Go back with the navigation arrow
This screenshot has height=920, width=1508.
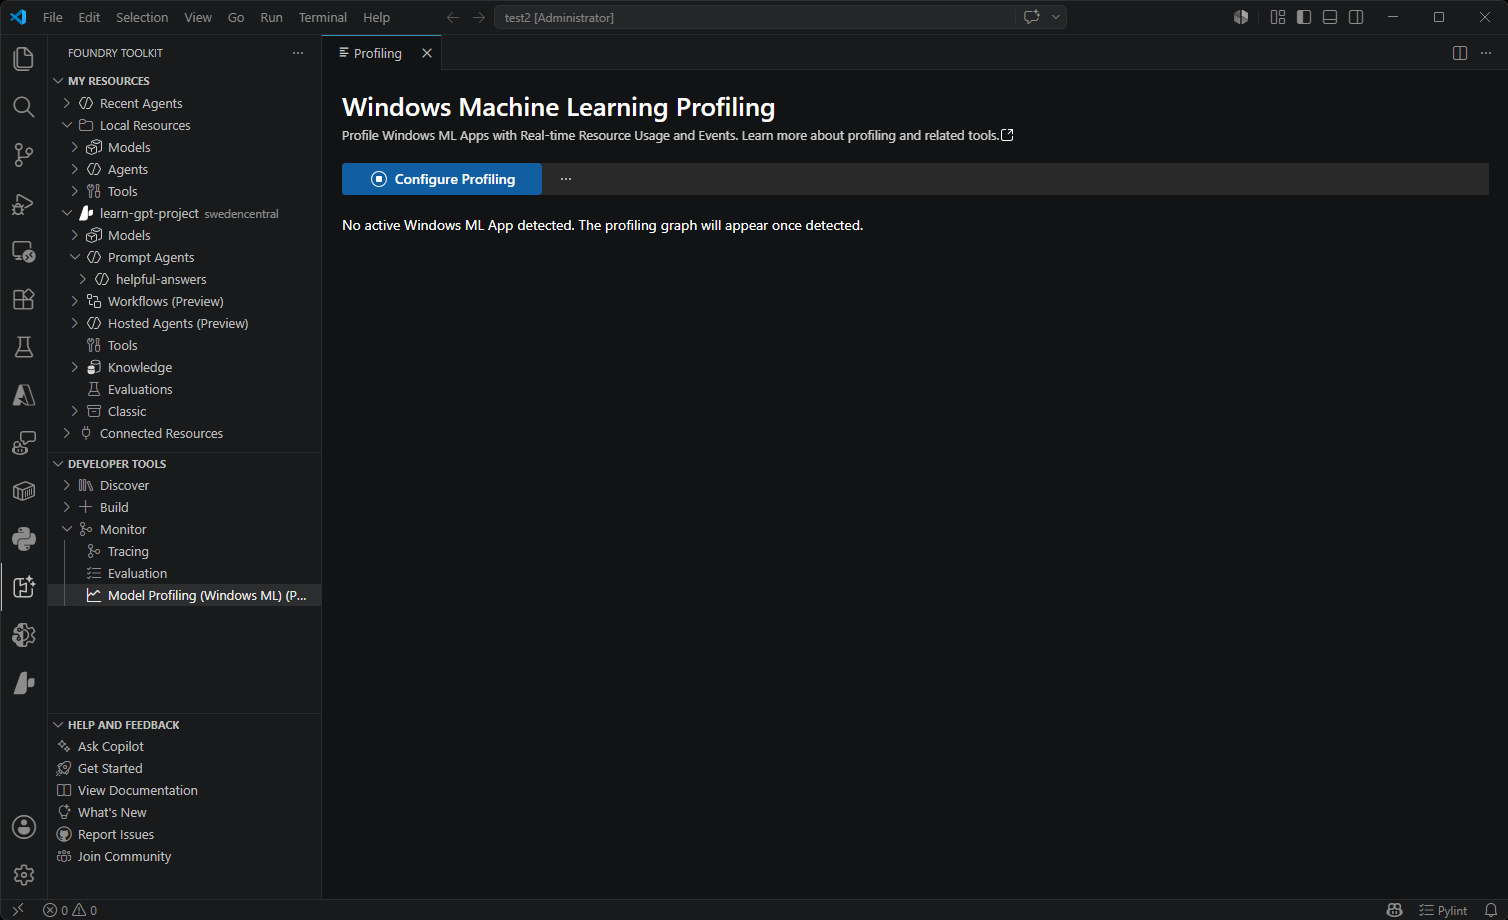coord(453,17)
